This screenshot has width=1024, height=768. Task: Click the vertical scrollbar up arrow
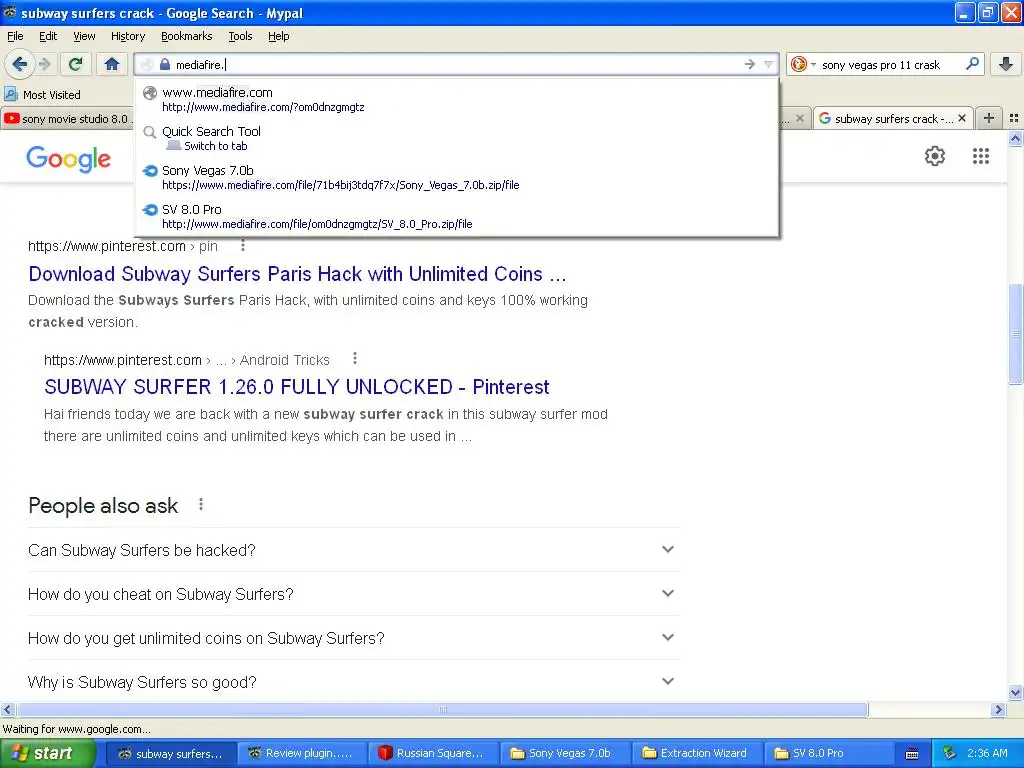point(1016,138)
